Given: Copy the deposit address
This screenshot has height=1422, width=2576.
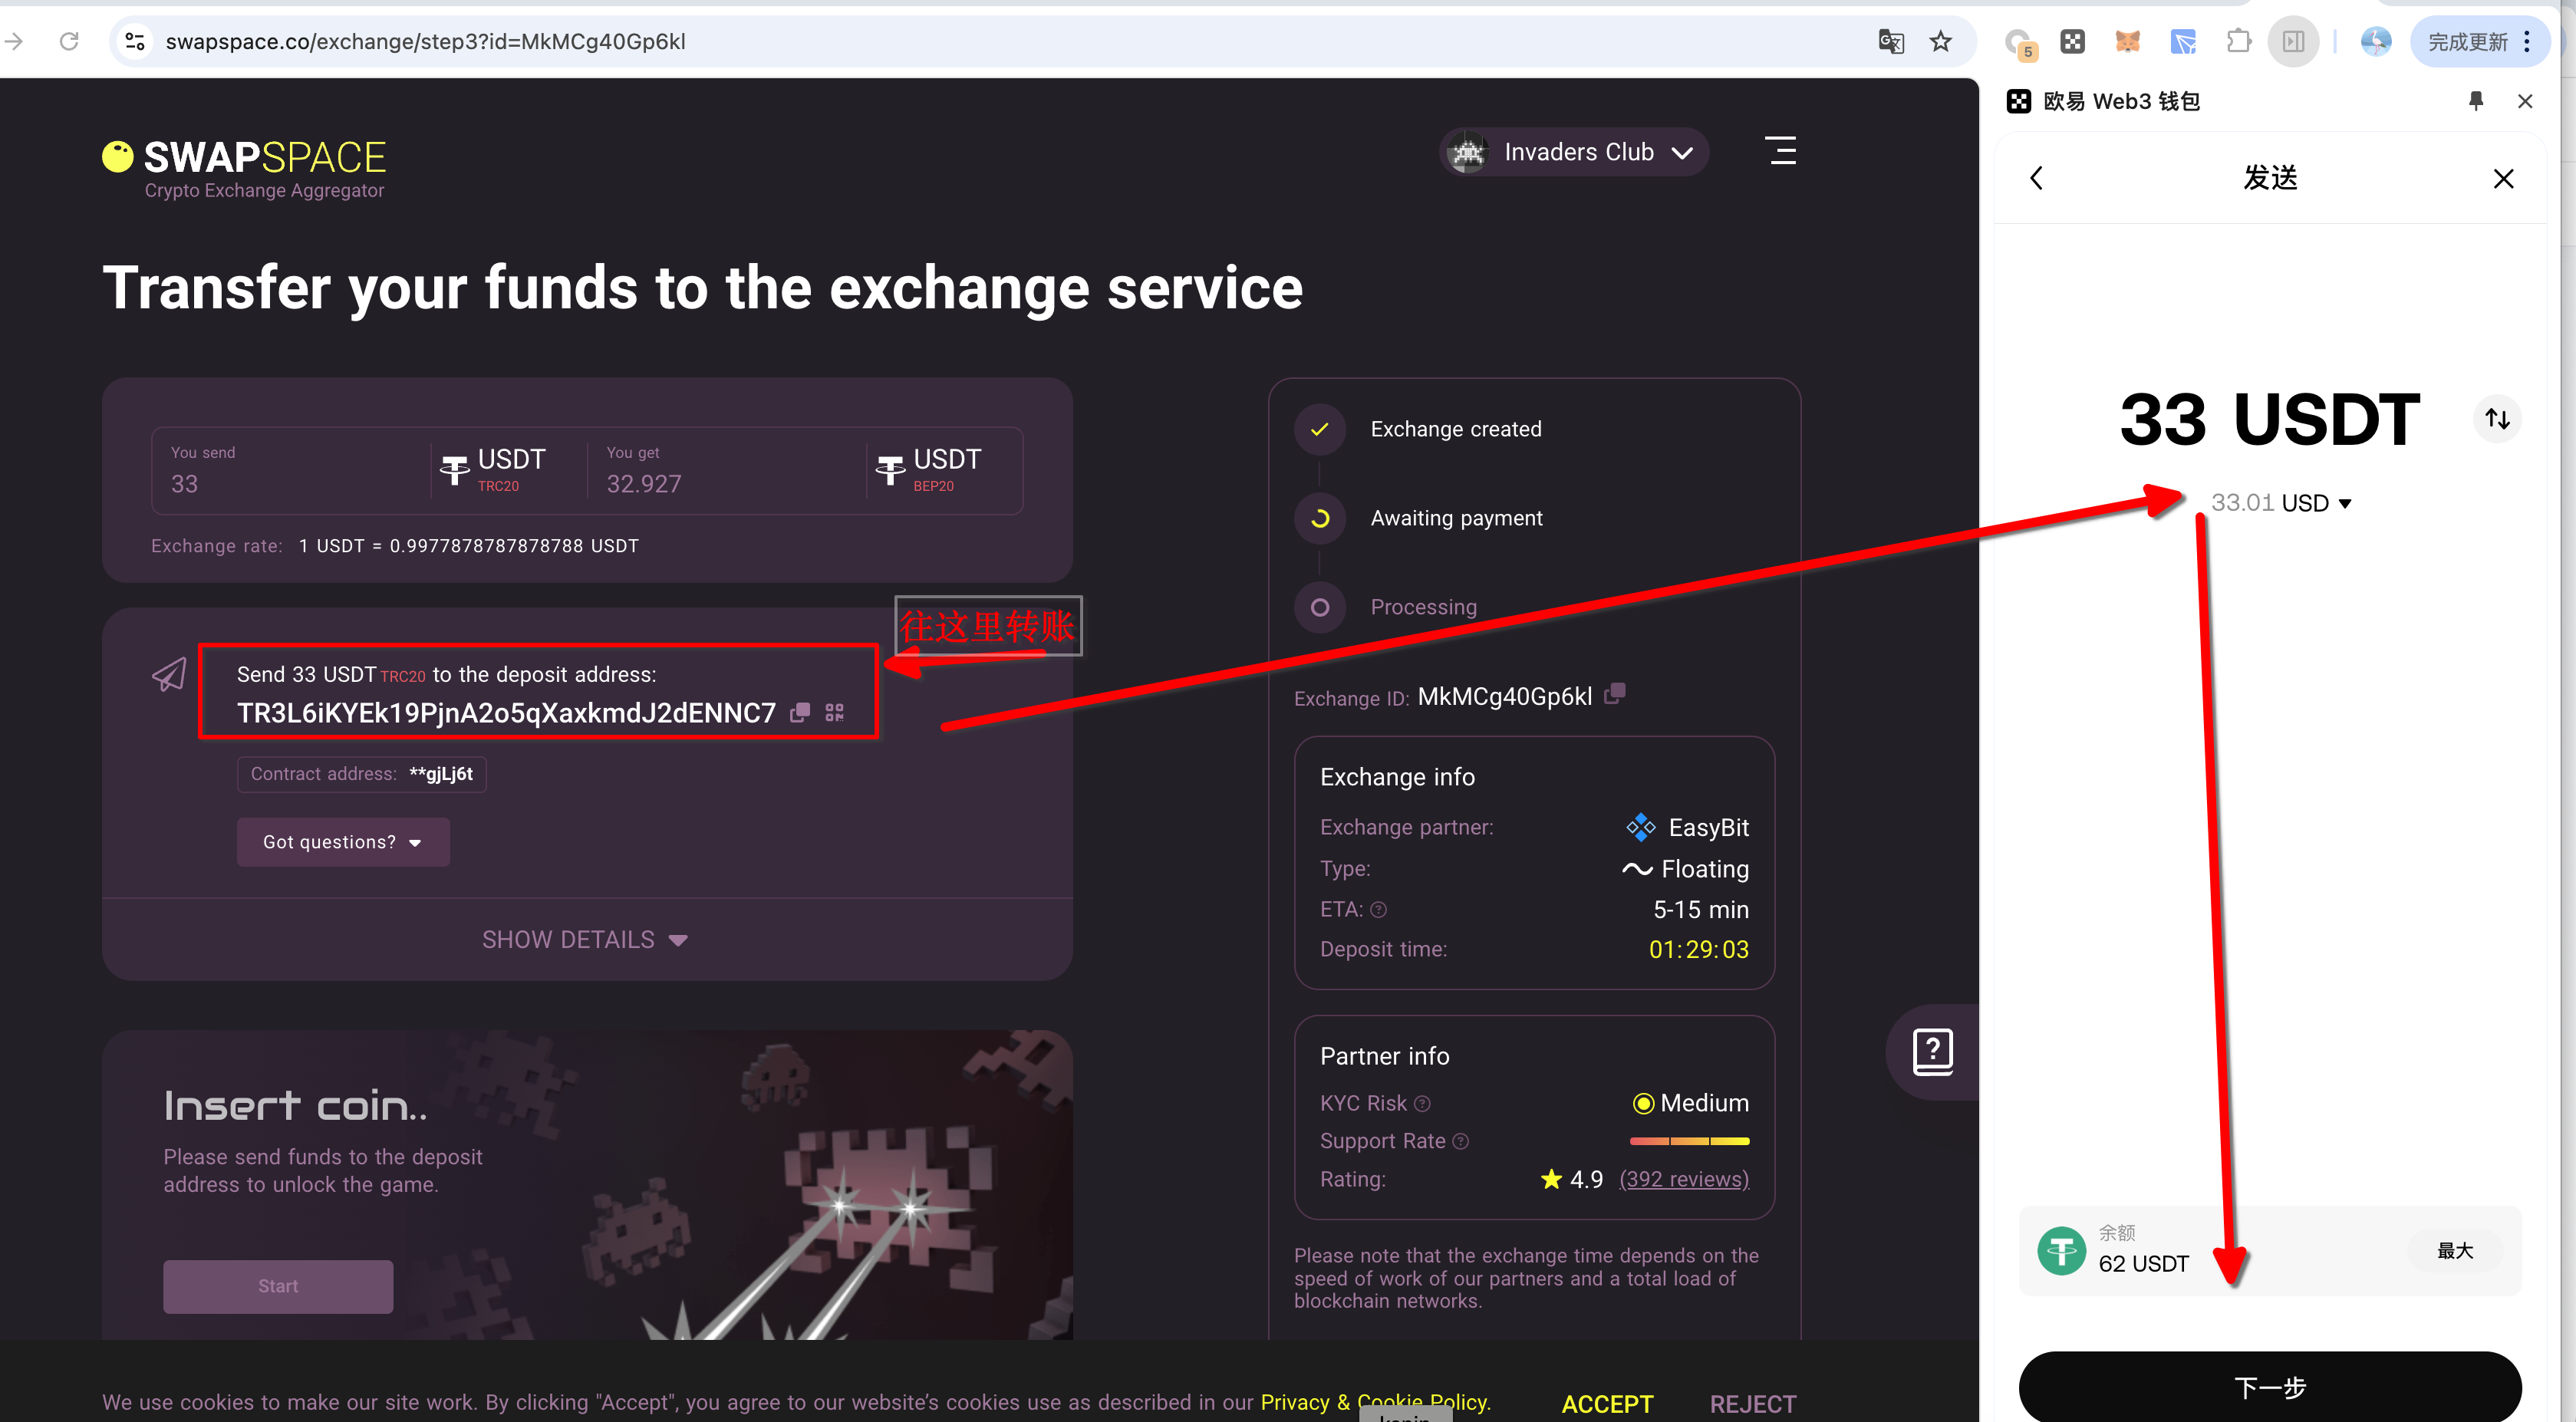Looking at the screenshot, I should coord(800,713).
